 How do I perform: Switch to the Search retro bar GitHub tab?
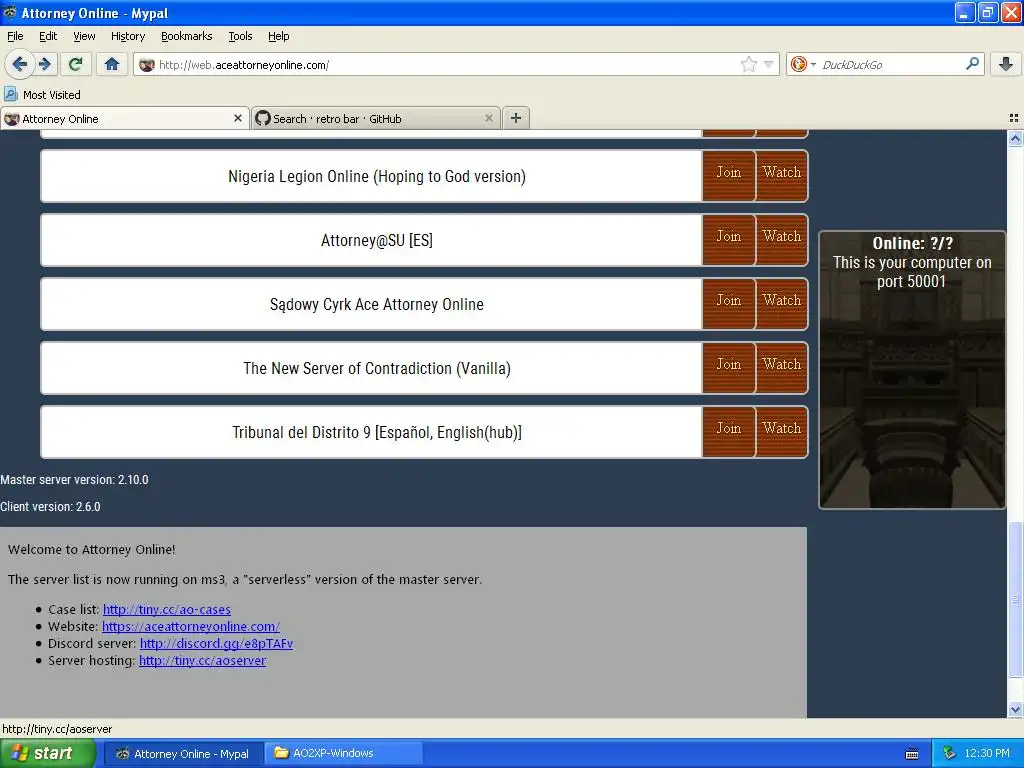coord(376,118)
